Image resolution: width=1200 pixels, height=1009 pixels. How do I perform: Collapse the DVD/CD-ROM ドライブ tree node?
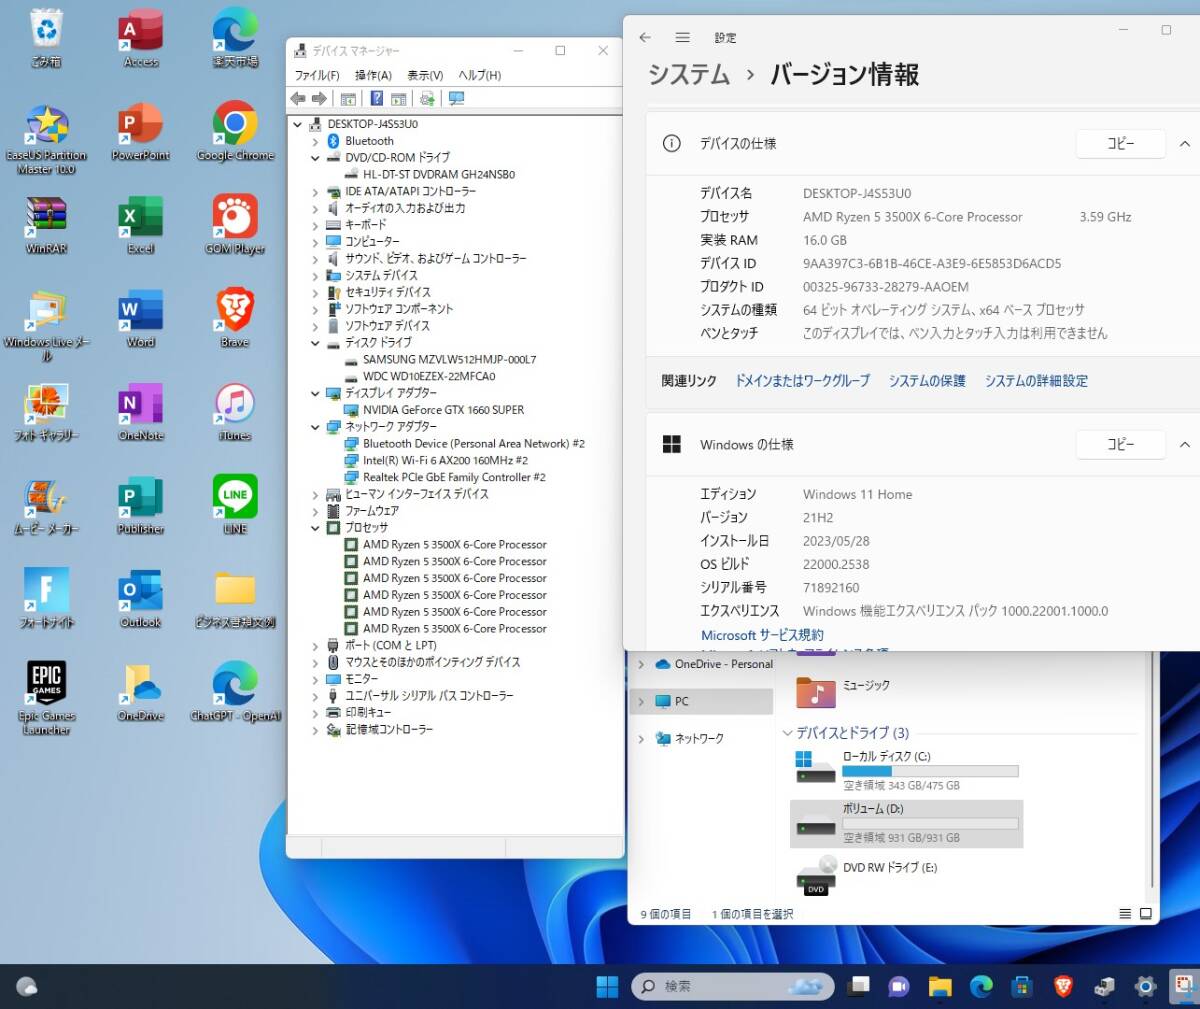(315, 158)
